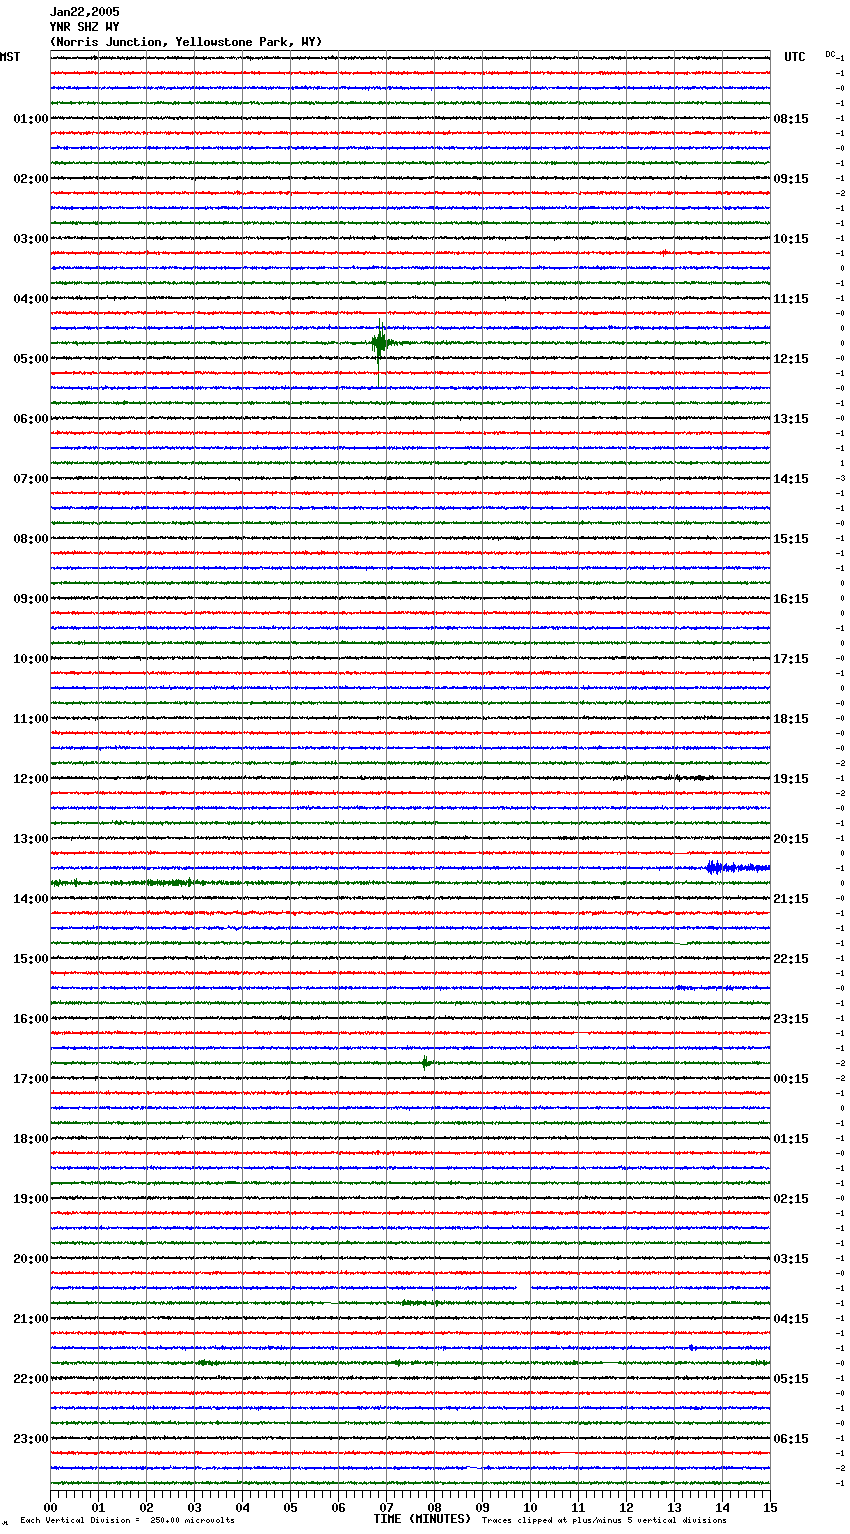
Task: Click the "TIME (MINUTES)" axis title
Action: (422, 1519)
